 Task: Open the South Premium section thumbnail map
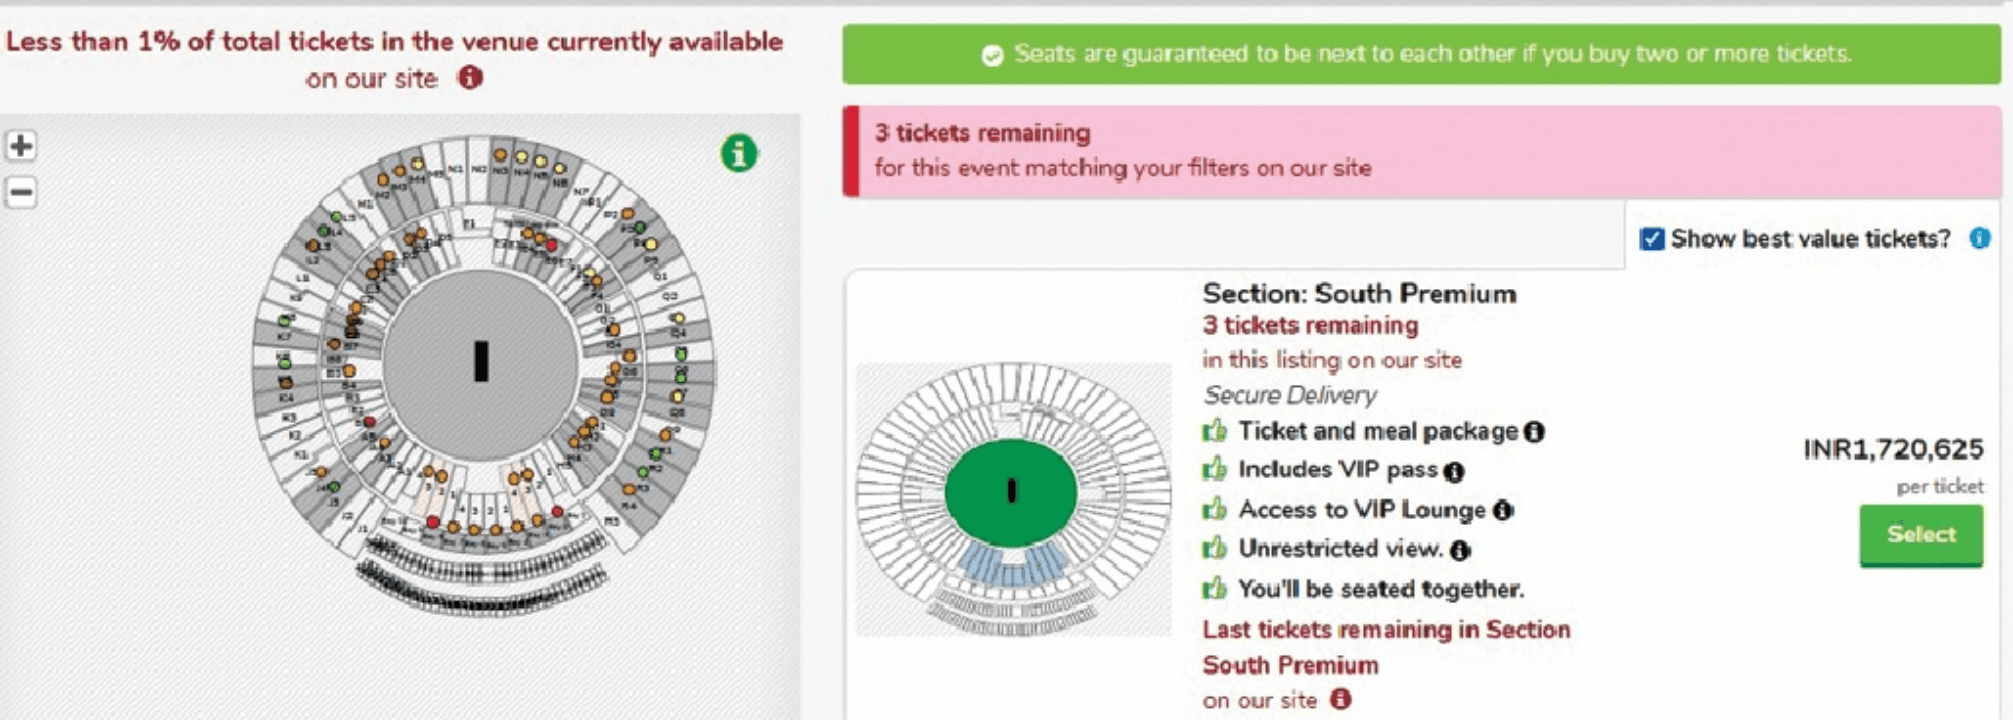(x=1012, y=498)
